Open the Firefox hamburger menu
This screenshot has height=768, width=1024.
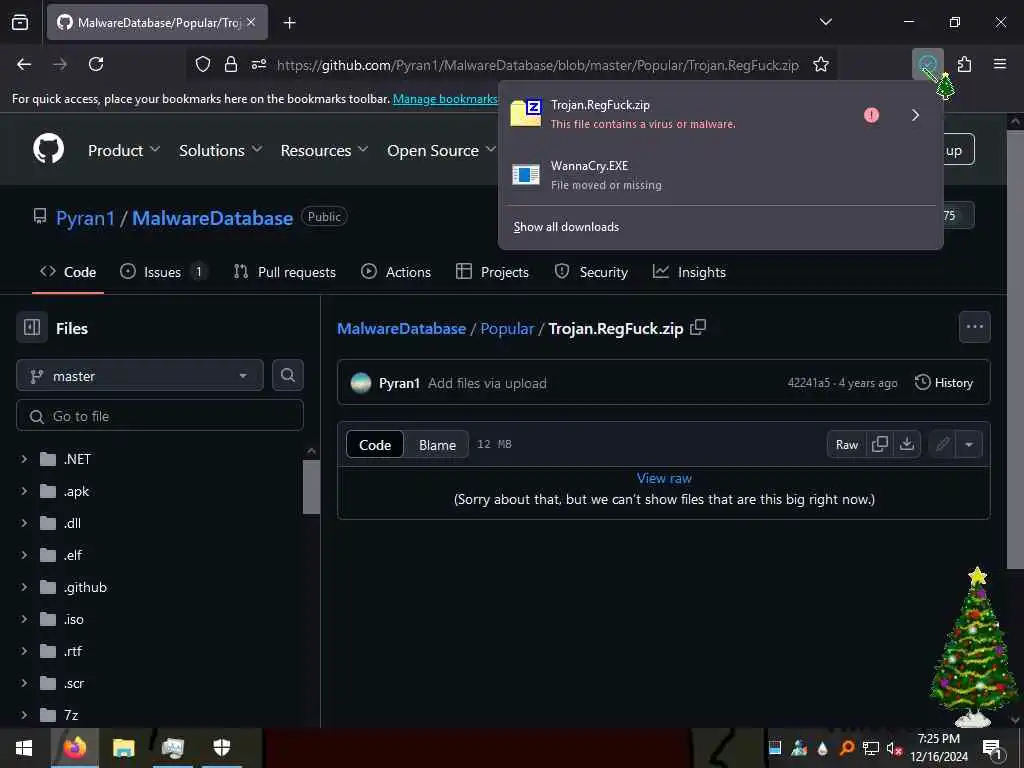1000,64
